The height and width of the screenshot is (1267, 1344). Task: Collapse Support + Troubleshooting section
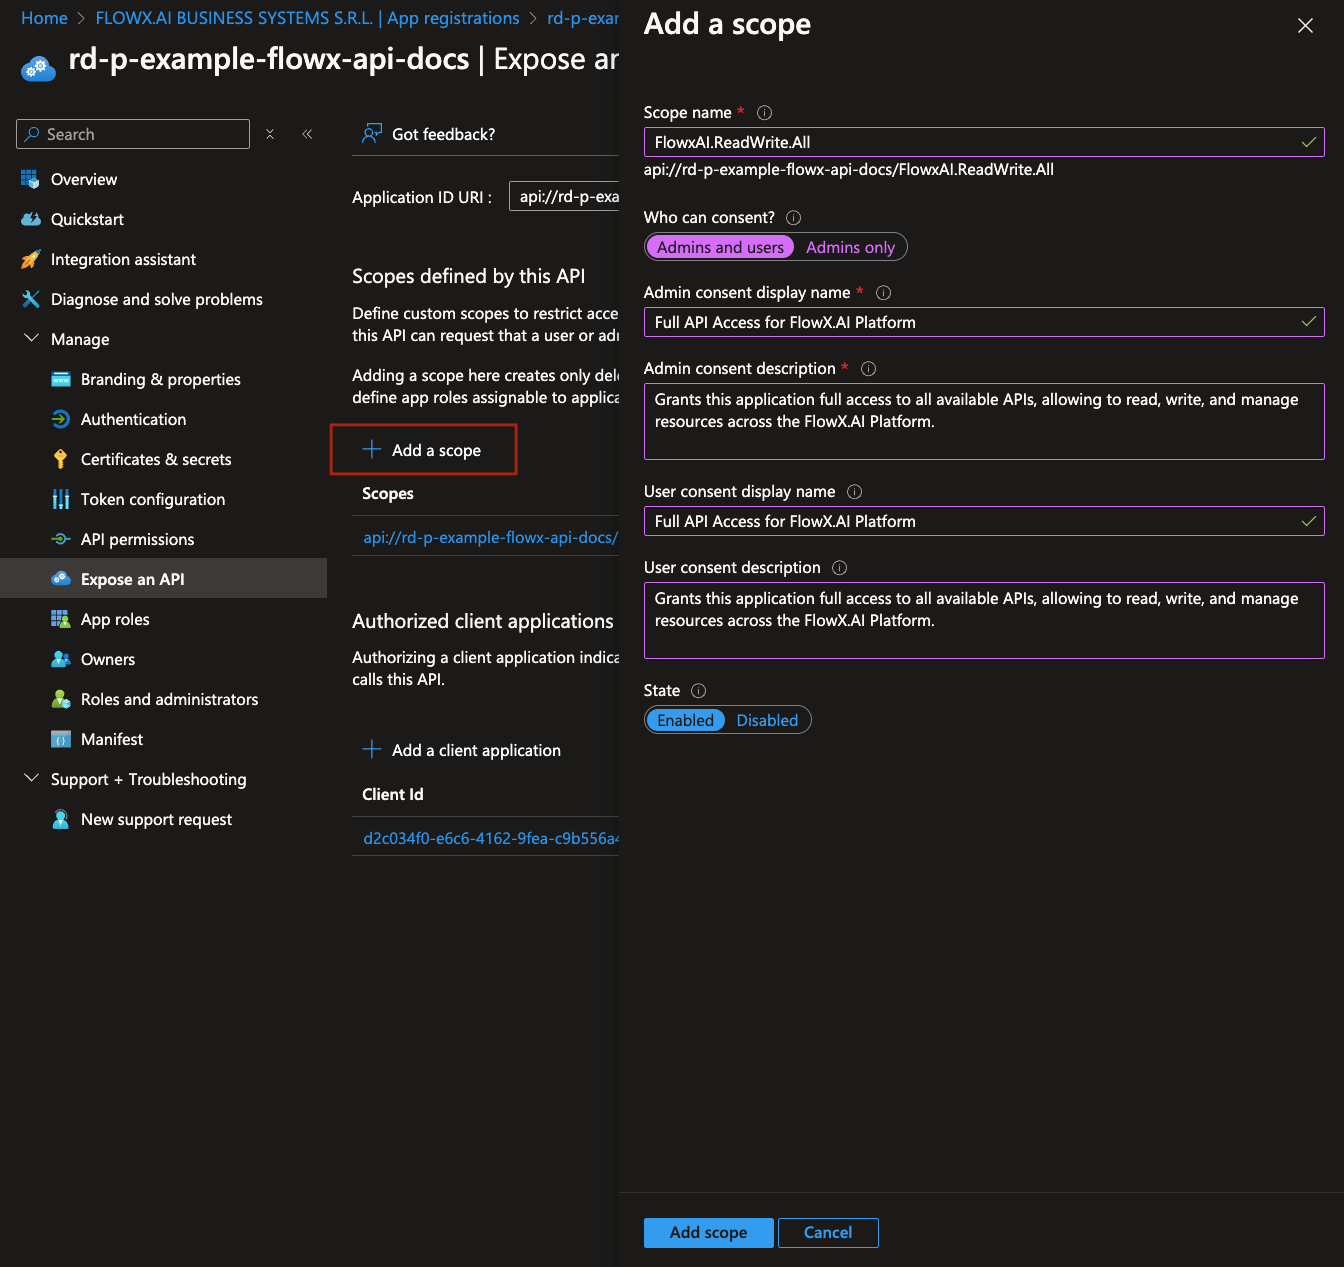(31, 779)
